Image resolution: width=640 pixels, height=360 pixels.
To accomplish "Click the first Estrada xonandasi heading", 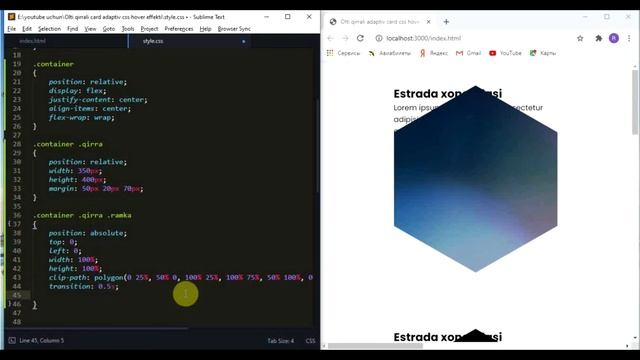I will pos(448,93).
